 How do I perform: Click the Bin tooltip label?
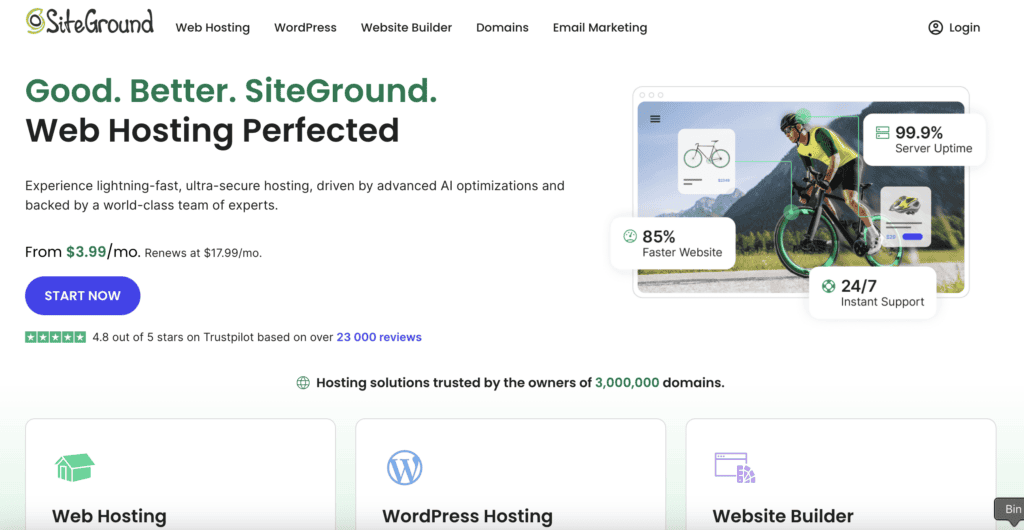tap(1012, 509)
